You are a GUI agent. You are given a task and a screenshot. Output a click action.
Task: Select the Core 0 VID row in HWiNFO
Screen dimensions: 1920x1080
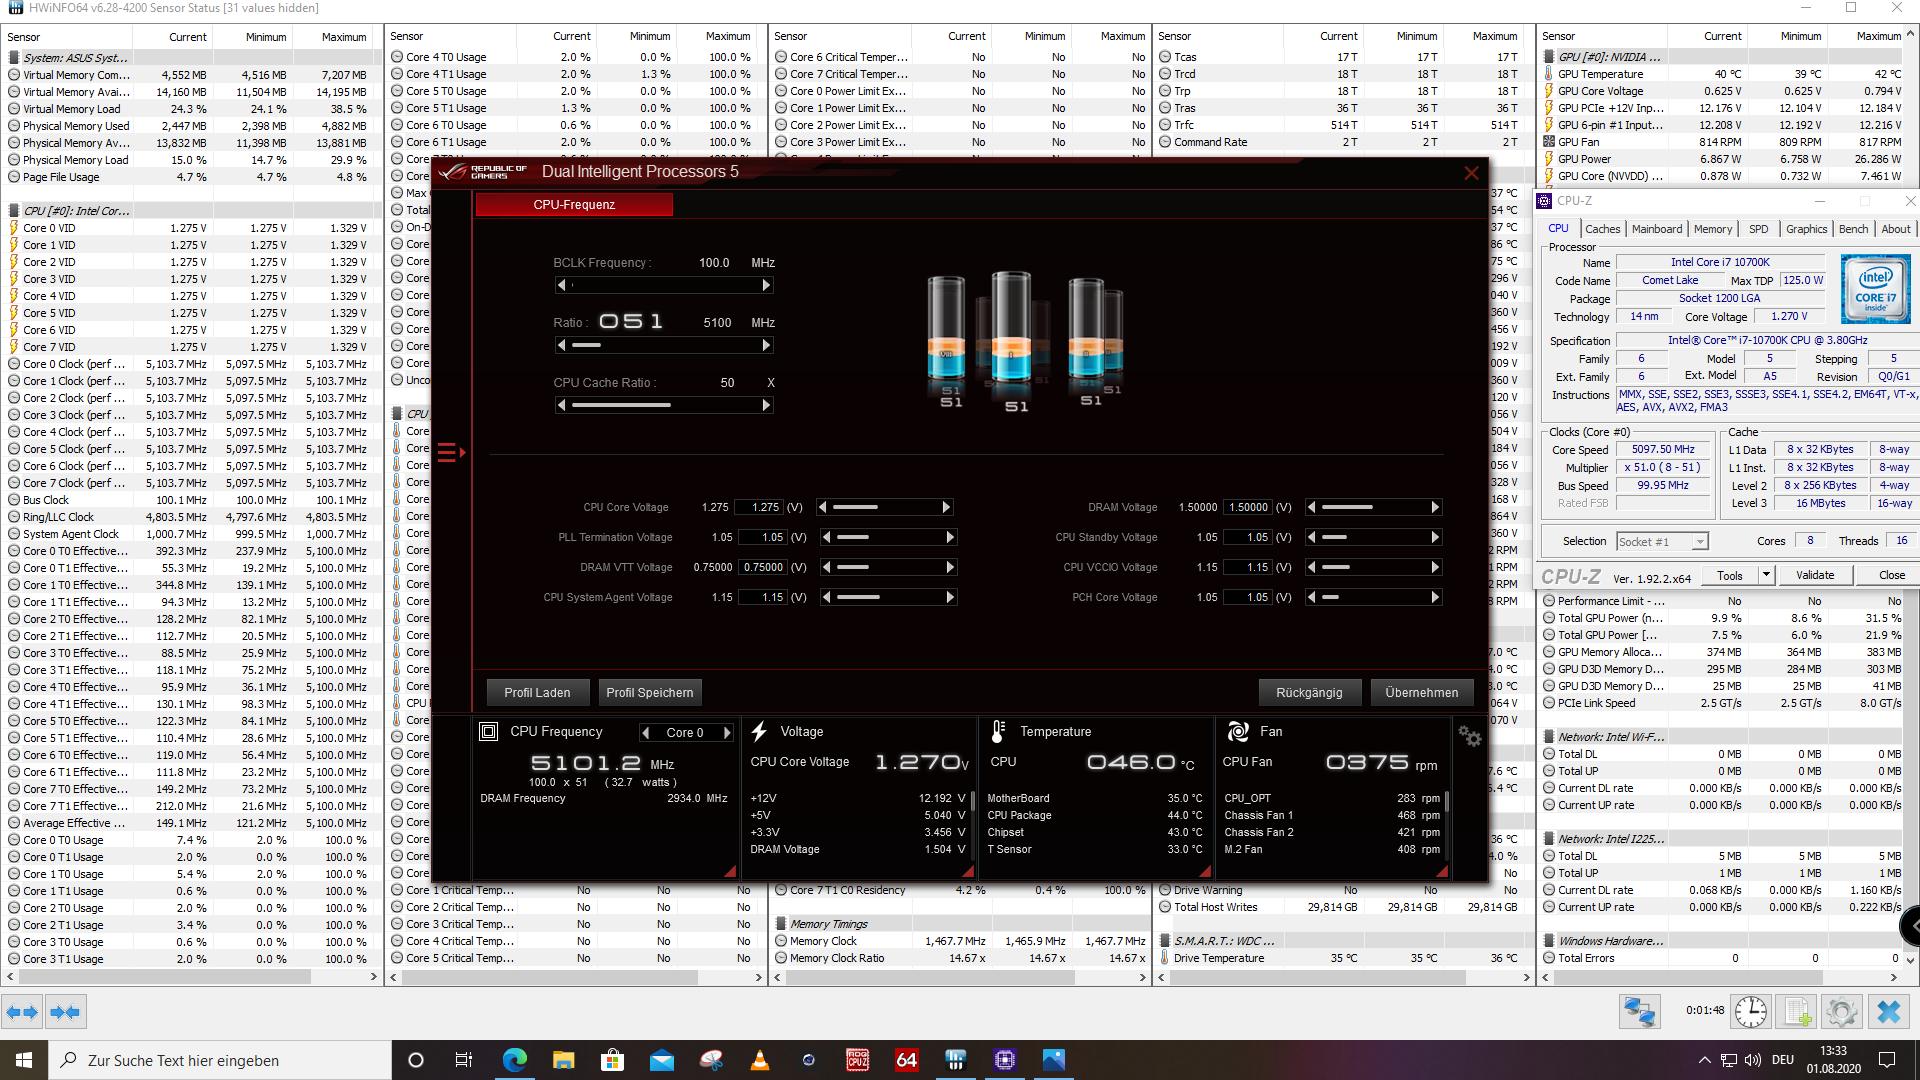click(x=193, y=228)
